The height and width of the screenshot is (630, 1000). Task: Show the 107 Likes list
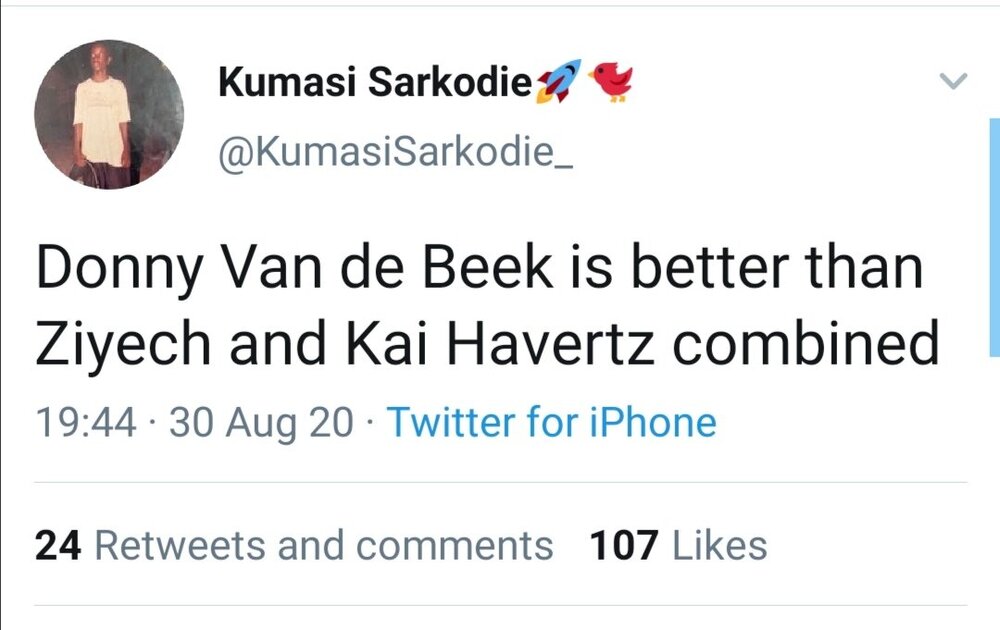click(678, 546)
